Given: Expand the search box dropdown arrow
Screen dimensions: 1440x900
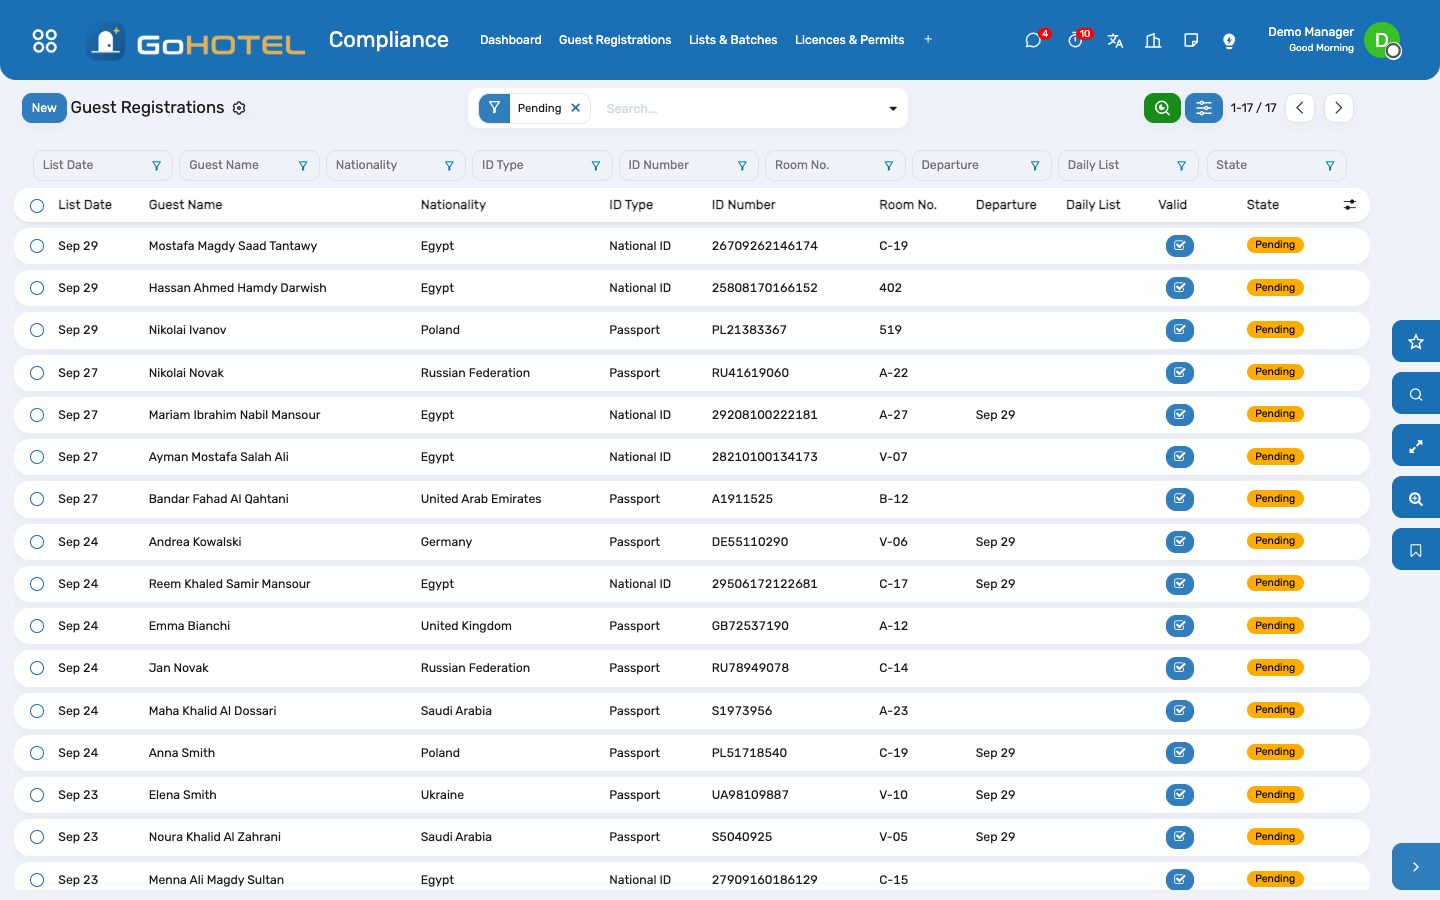Looking at the screenshot, I should (x=893, y=108).
